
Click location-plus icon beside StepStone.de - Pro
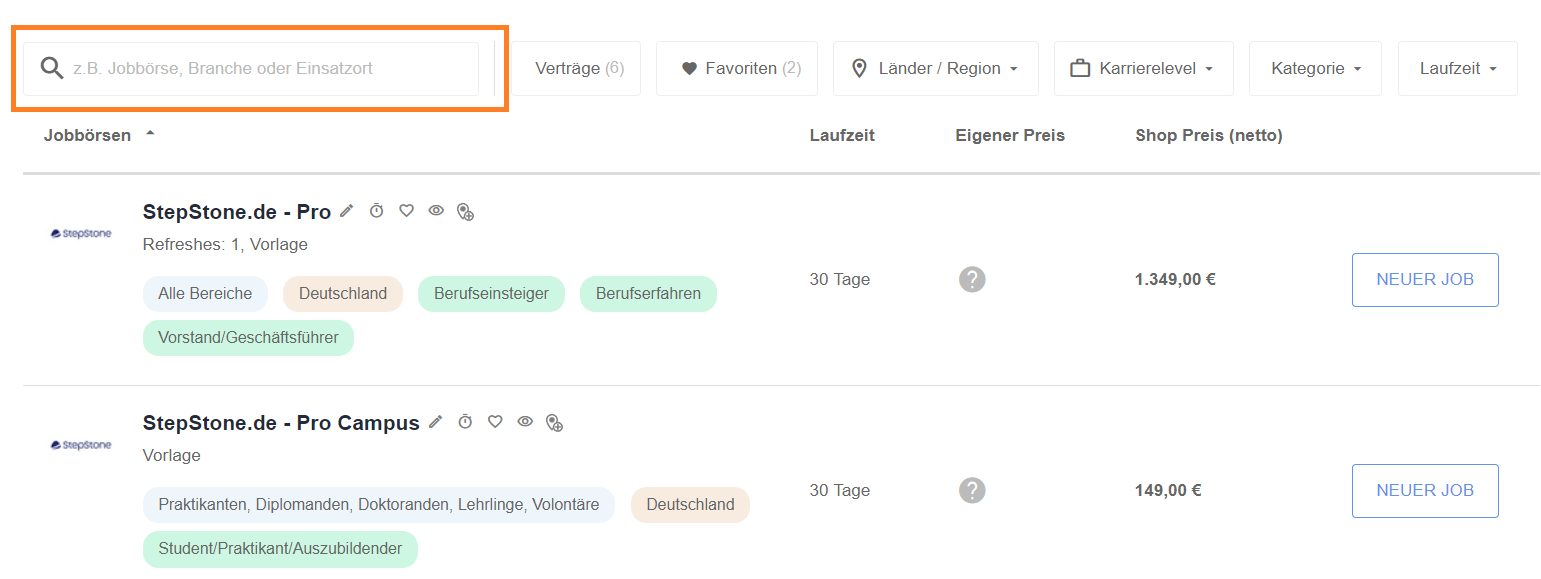465,211
